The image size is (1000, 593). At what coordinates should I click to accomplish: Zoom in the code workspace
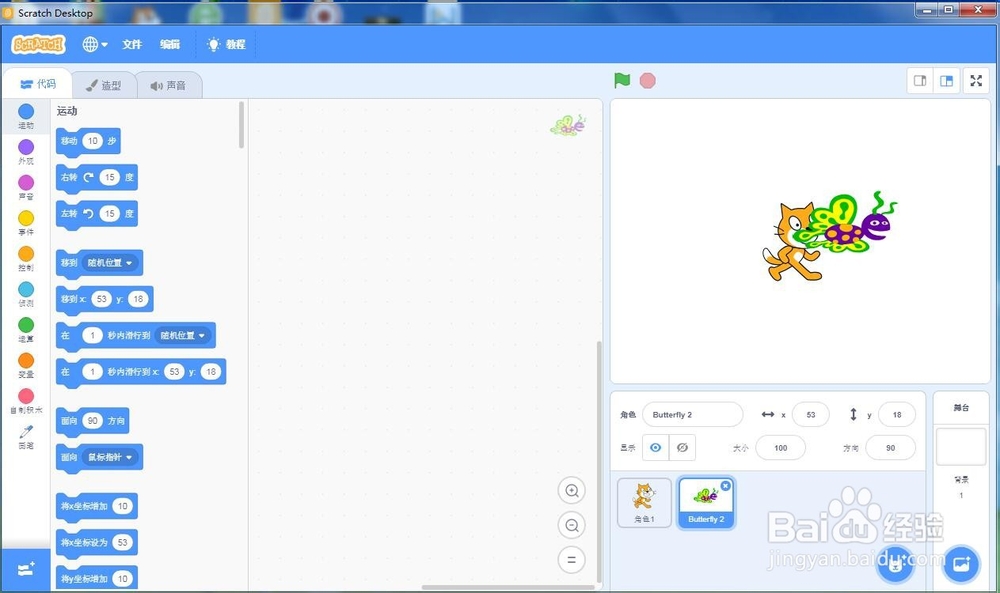(571, 490)
